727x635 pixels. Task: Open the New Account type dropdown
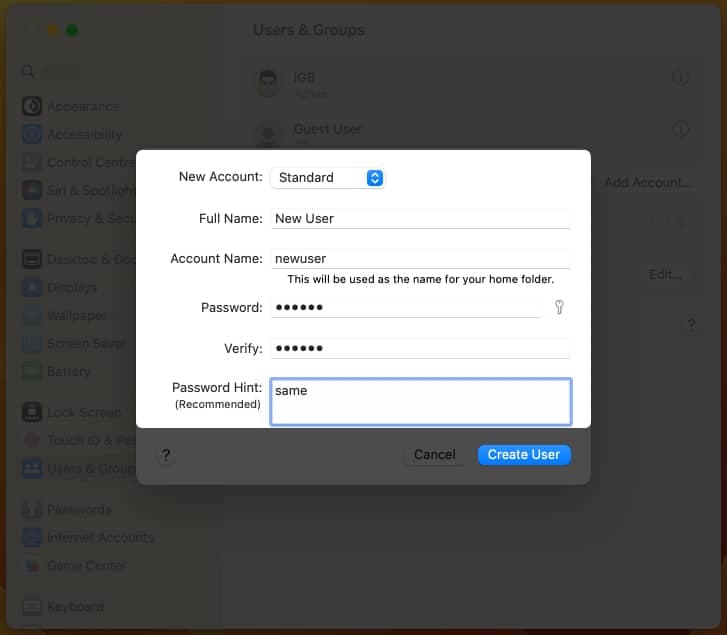click(x=327, y=178)
